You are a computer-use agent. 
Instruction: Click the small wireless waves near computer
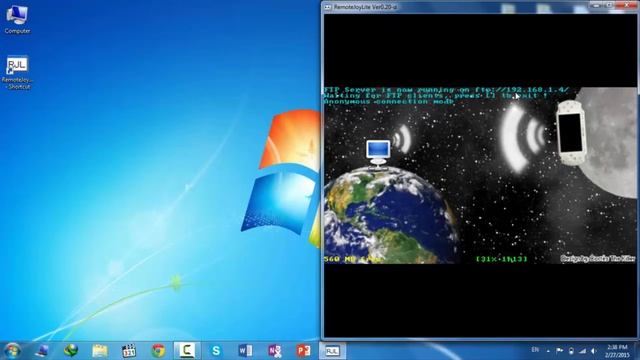click(402, 139)
